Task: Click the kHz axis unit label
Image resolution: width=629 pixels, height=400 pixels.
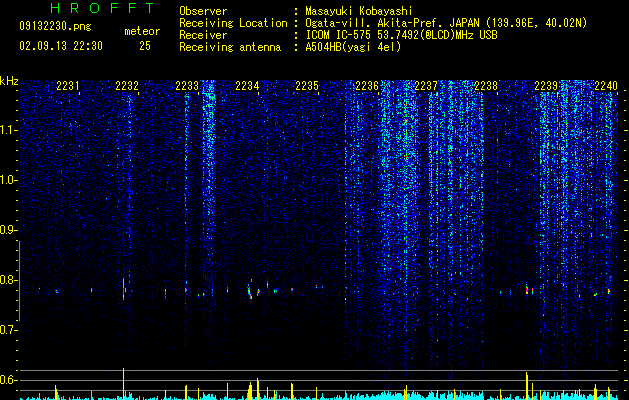Action: pos(9,81)
